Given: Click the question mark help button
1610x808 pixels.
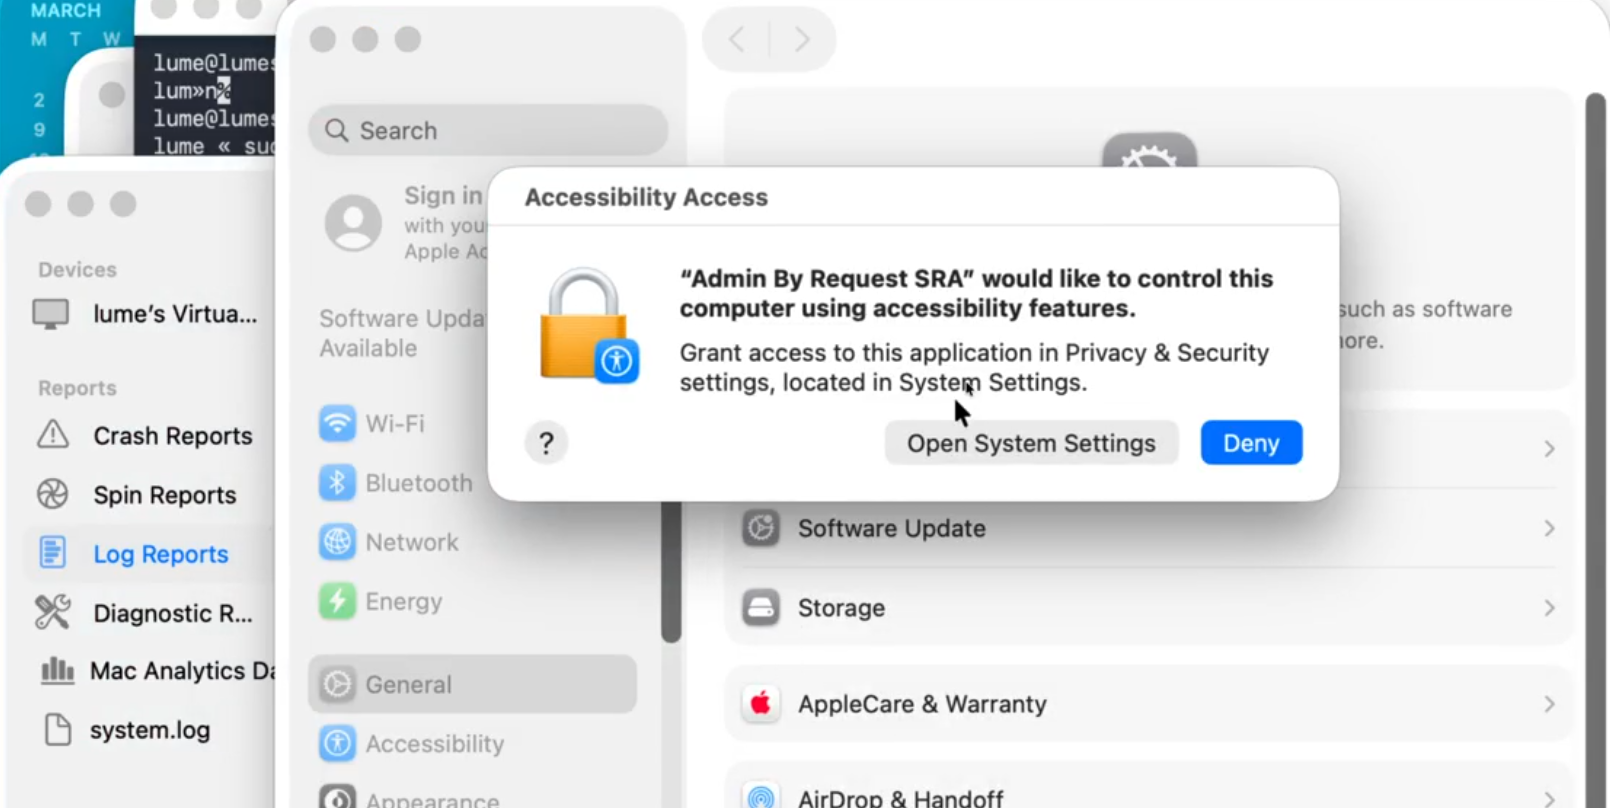Looking at the screenshot, I should (546, 443).
